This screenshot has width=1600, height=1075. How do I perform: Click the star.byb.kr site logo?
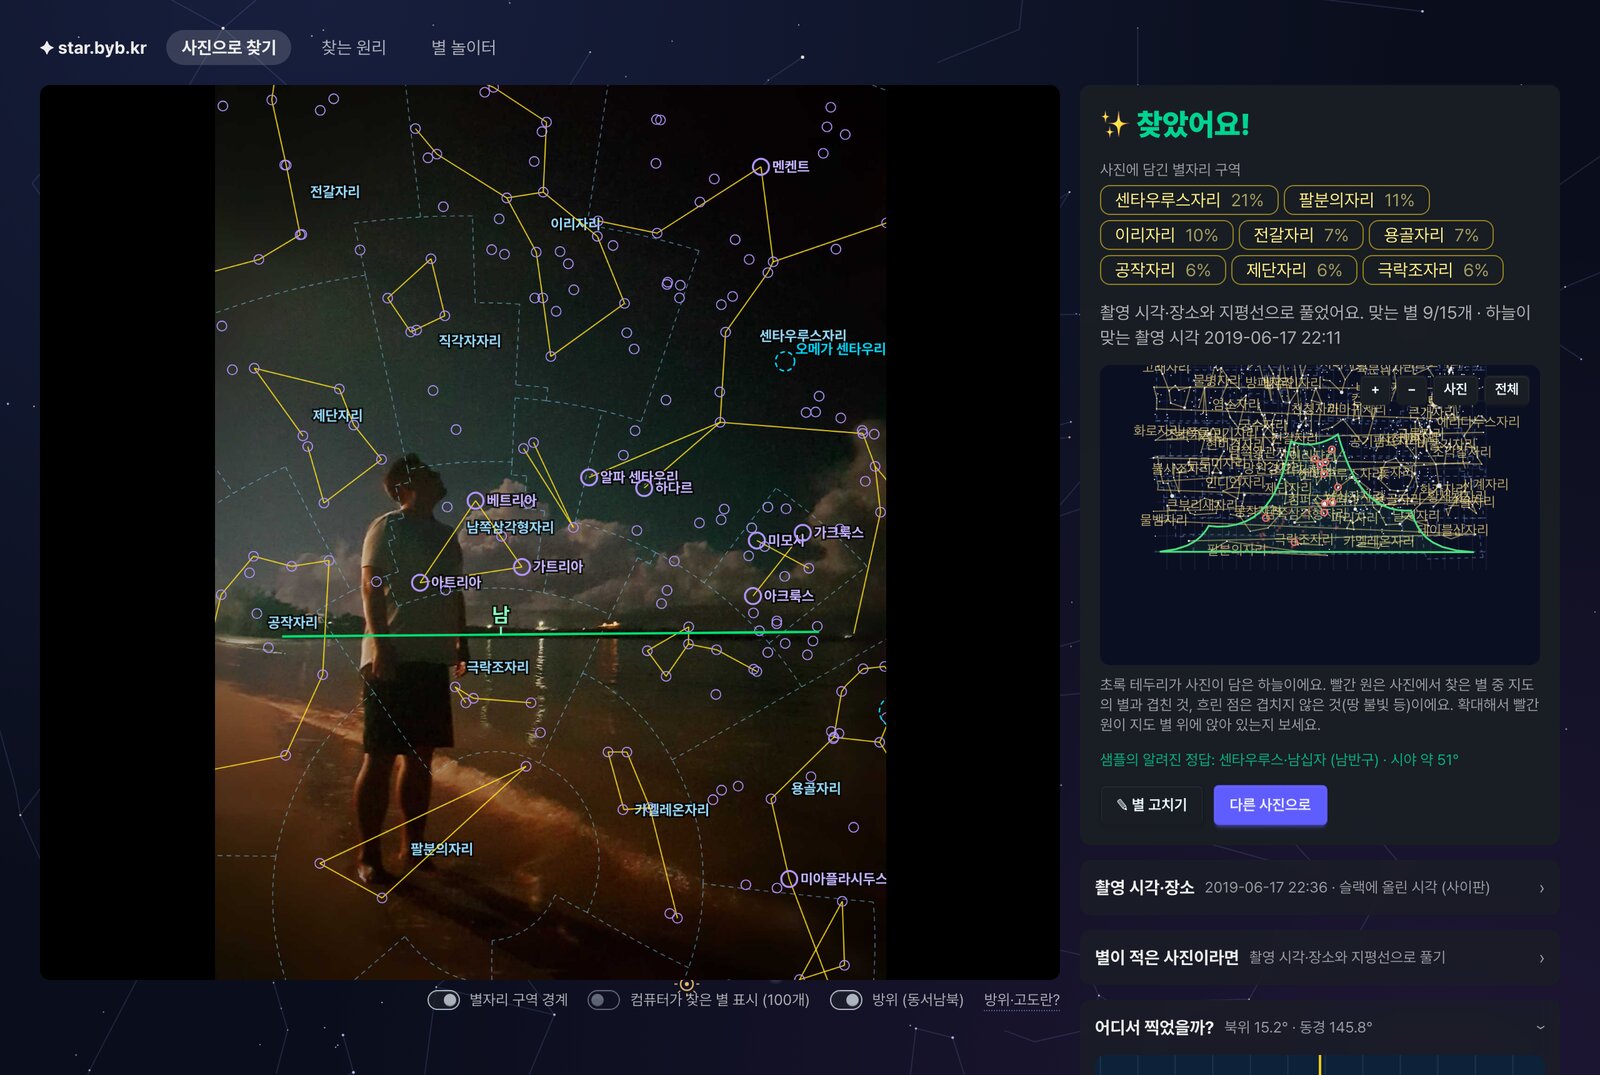pyautogui.click(x=93, y=47)
